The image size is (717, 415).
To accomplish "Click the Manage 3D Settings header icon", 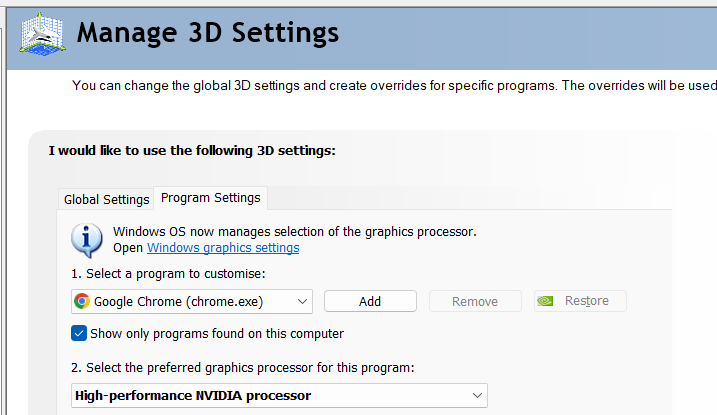I will [x=40, y=34].
